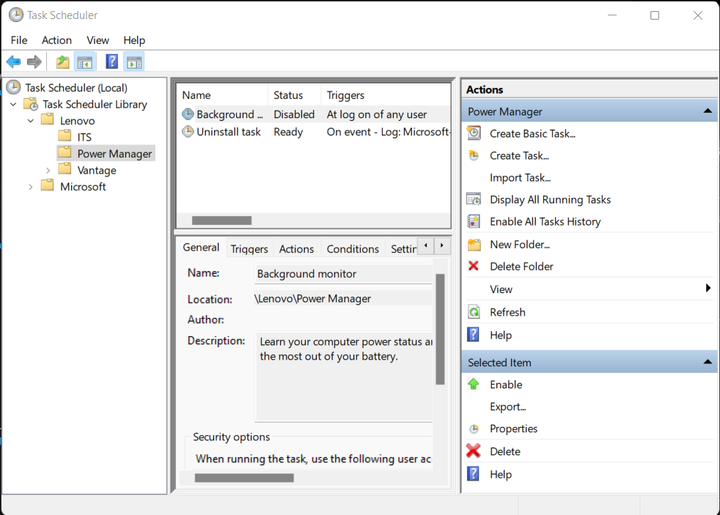This screenshot has height=515, width=720.
Task: Click Help under Power Manager actions
Action: (x=500, y=335)
